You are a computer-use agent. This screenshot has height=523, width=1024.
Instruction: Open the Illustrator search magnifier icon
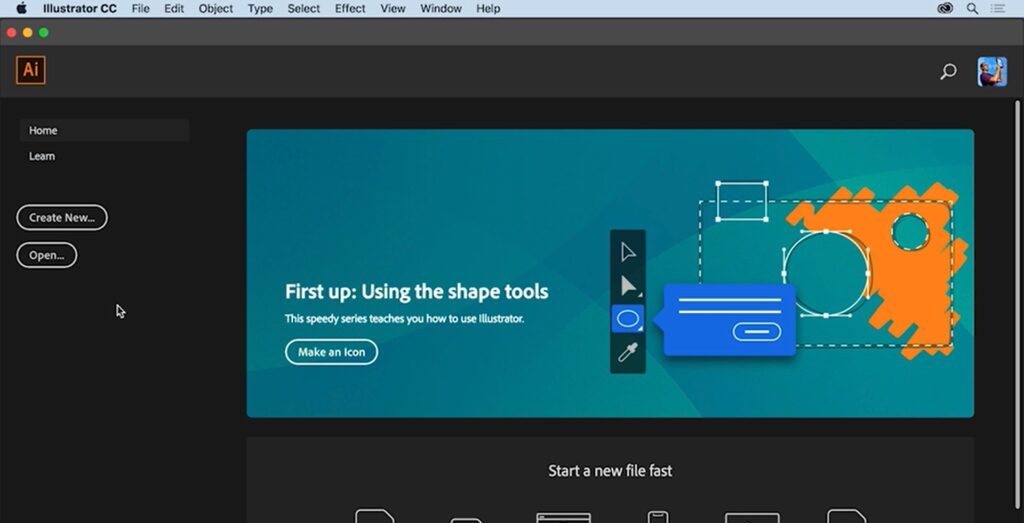[948, 72]
